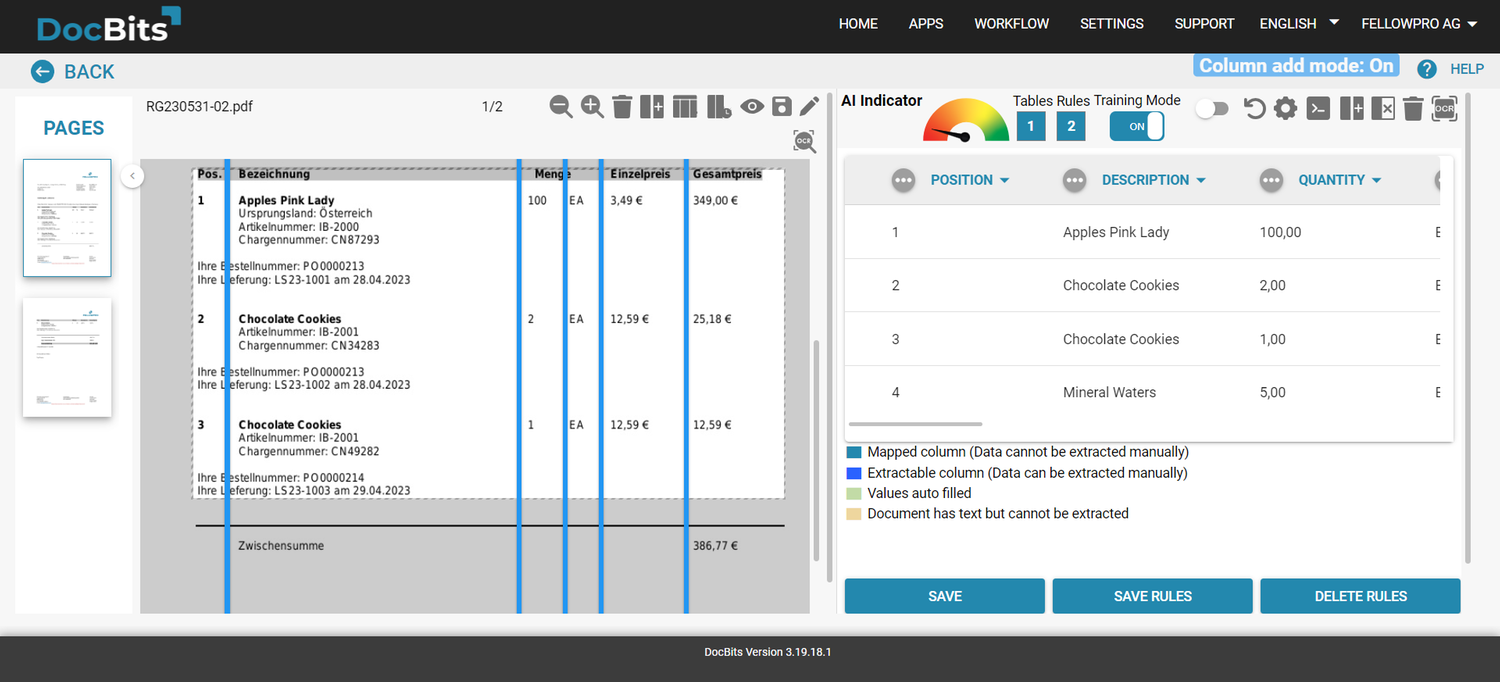Click the BACK button
Viewport: 1500px width, 682px height.
72,71
